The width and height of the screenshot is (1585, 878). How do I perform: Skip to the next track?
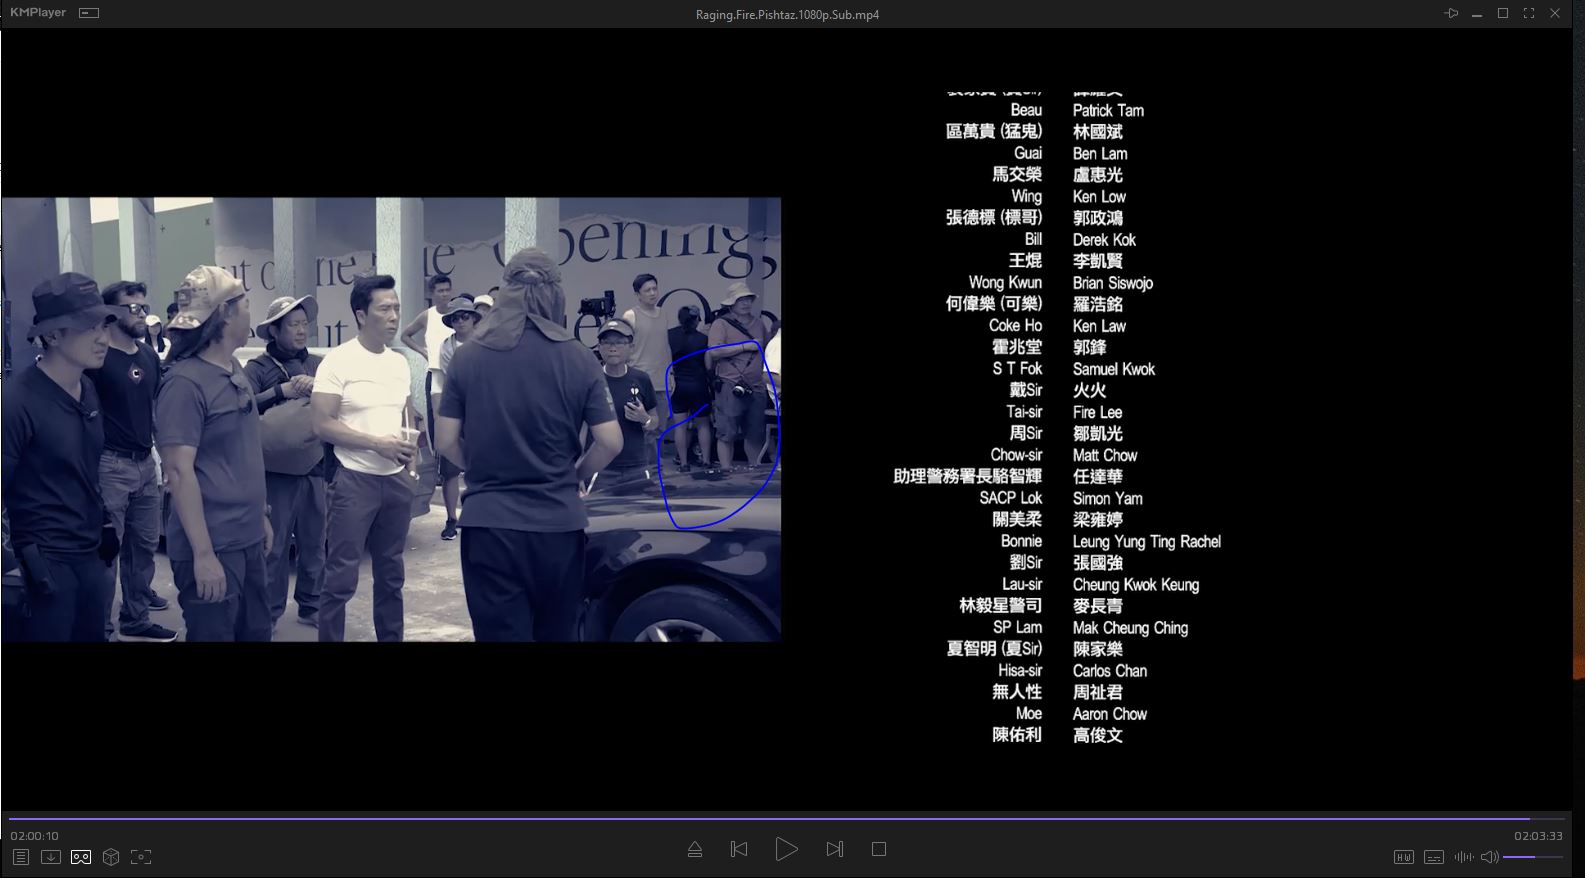(x=835, y=849)
